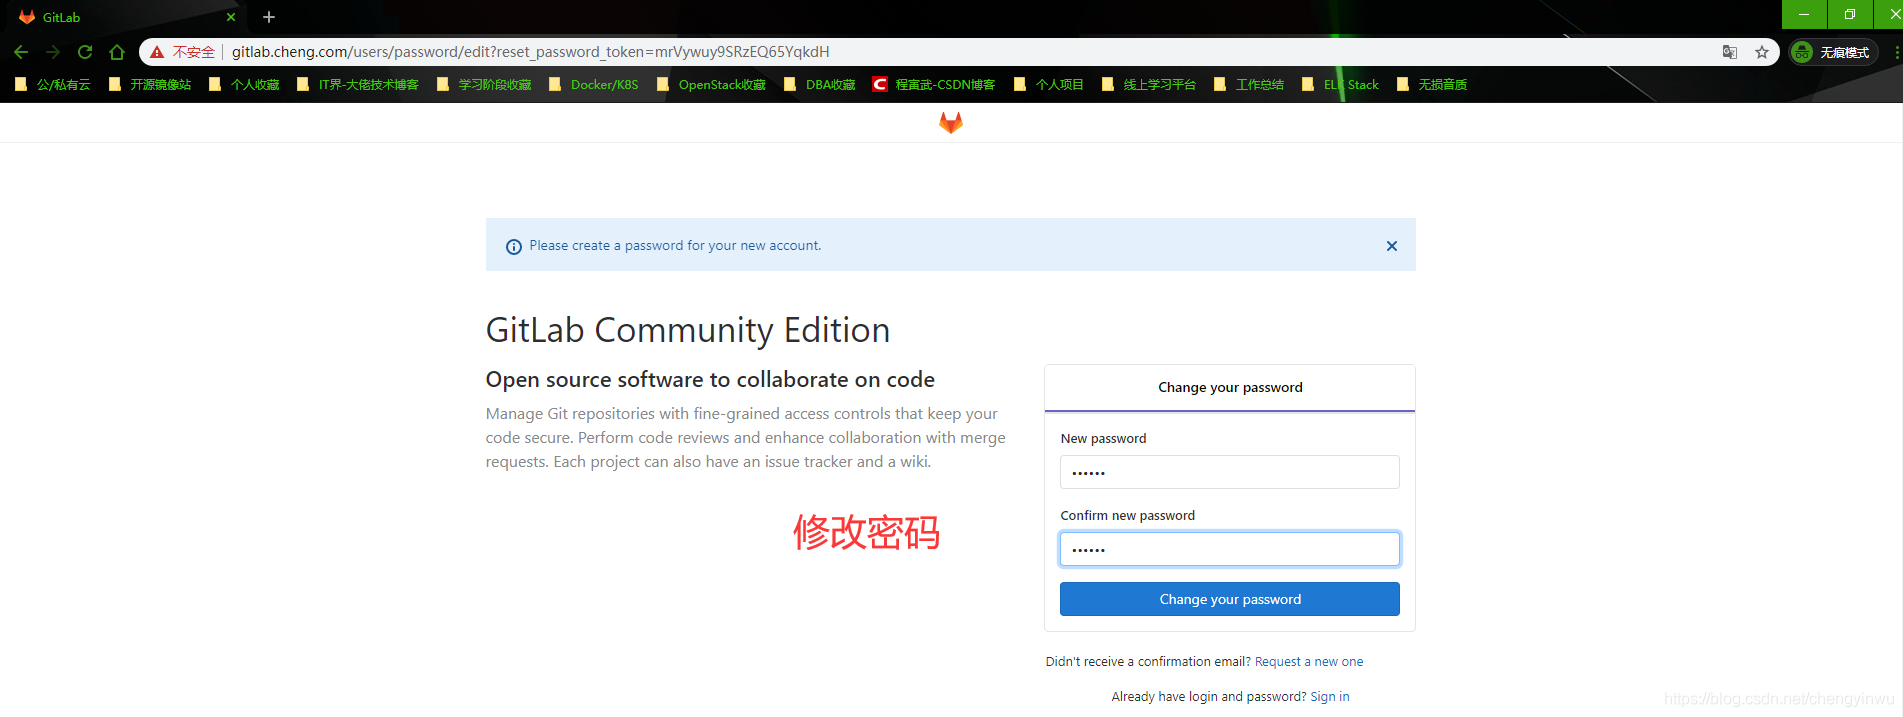Click the browser forward arrow
This screenshot has width=1903, height=717.
point(53,52)
